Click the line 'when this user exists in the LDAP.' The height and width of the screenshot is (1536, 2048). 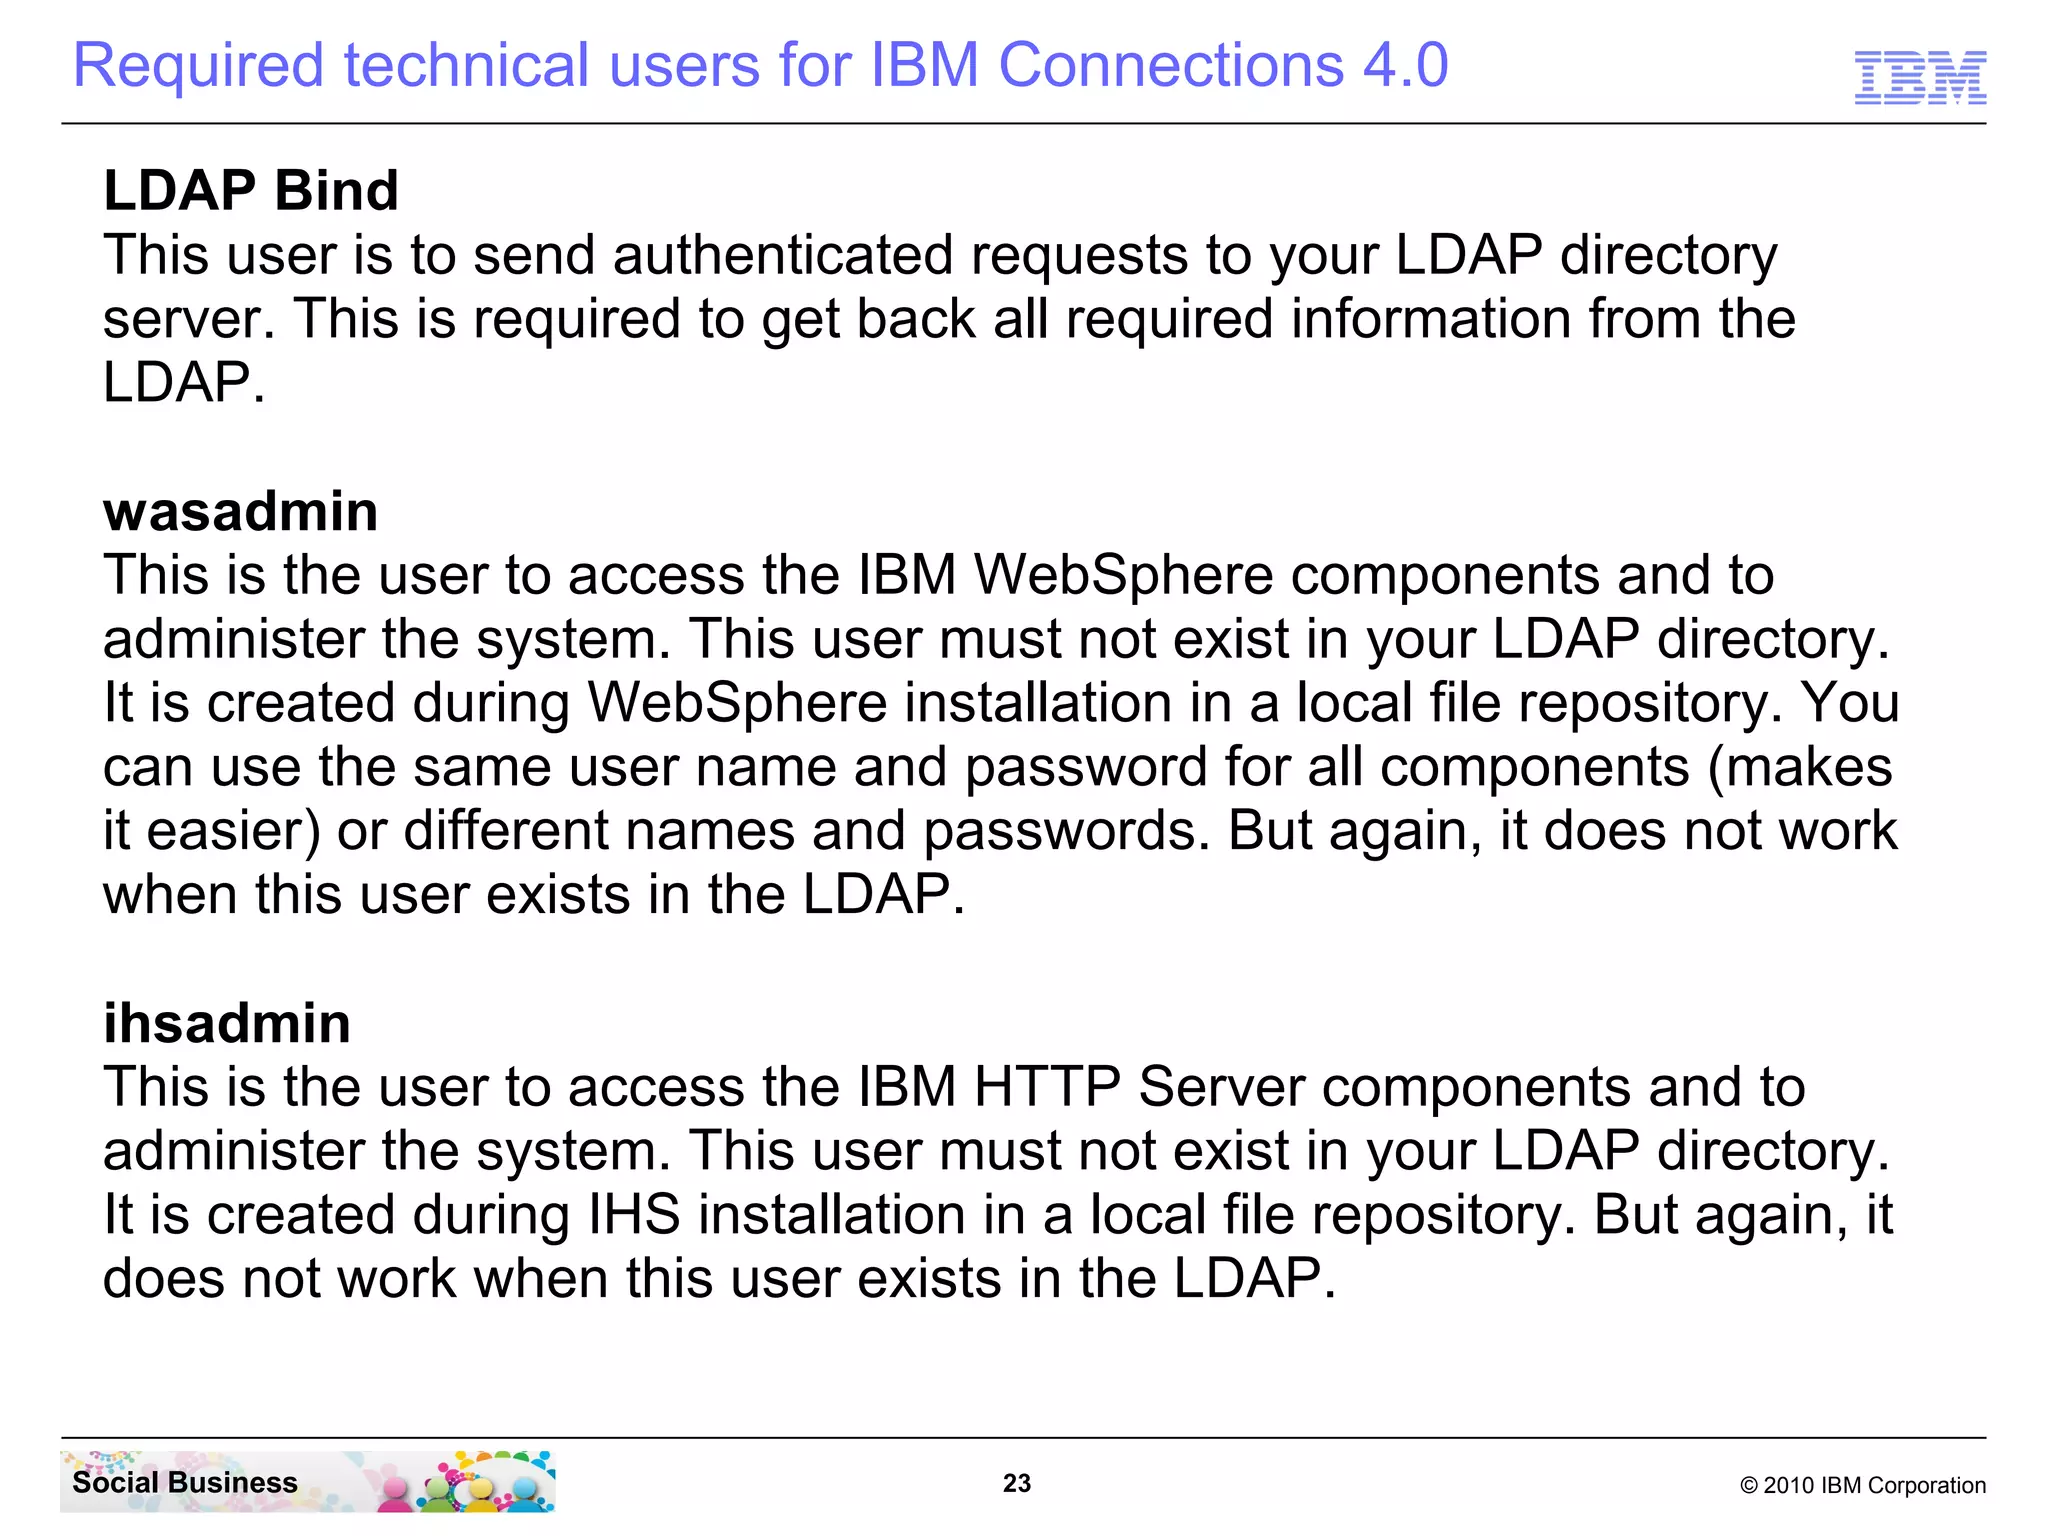pos(534,894)
